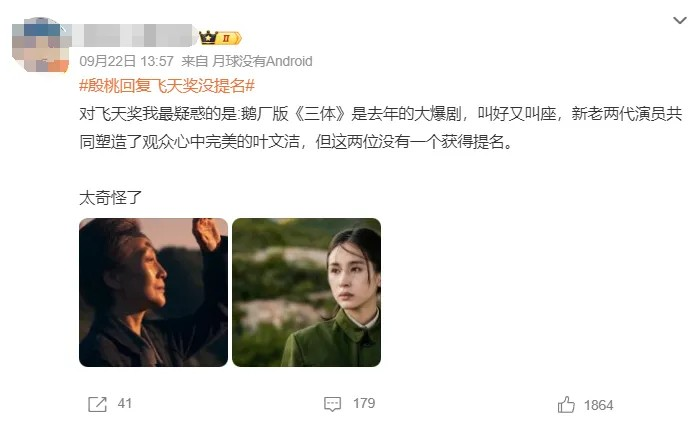Click the blurred poster username
696x425 pixels.
[134, 36]
